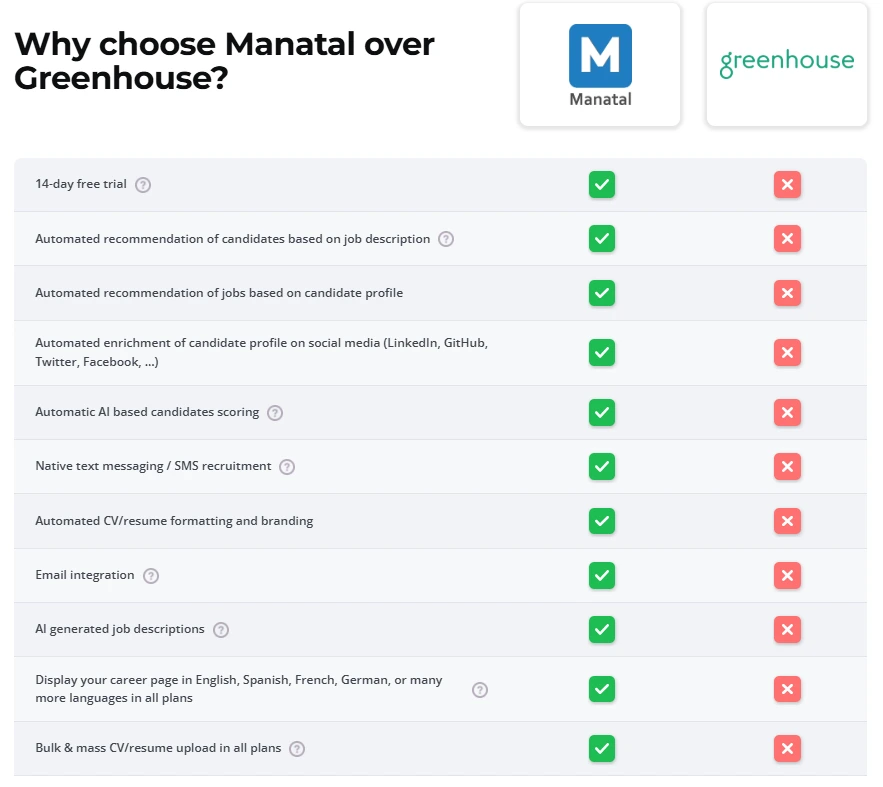Click the green checkmark for 14-day free trial

tap(601, 184)
